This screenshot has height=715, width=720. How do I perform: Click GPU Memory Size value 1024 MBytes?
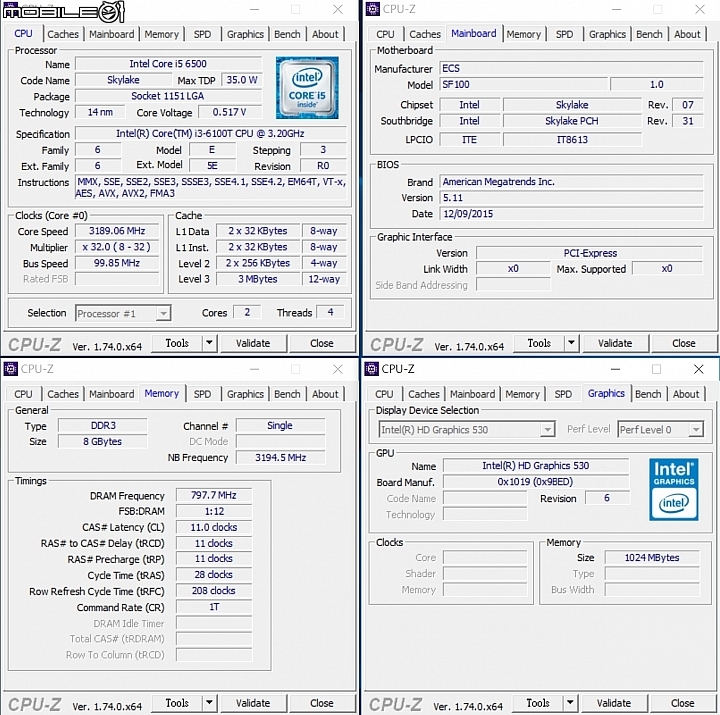click(652, 558)
